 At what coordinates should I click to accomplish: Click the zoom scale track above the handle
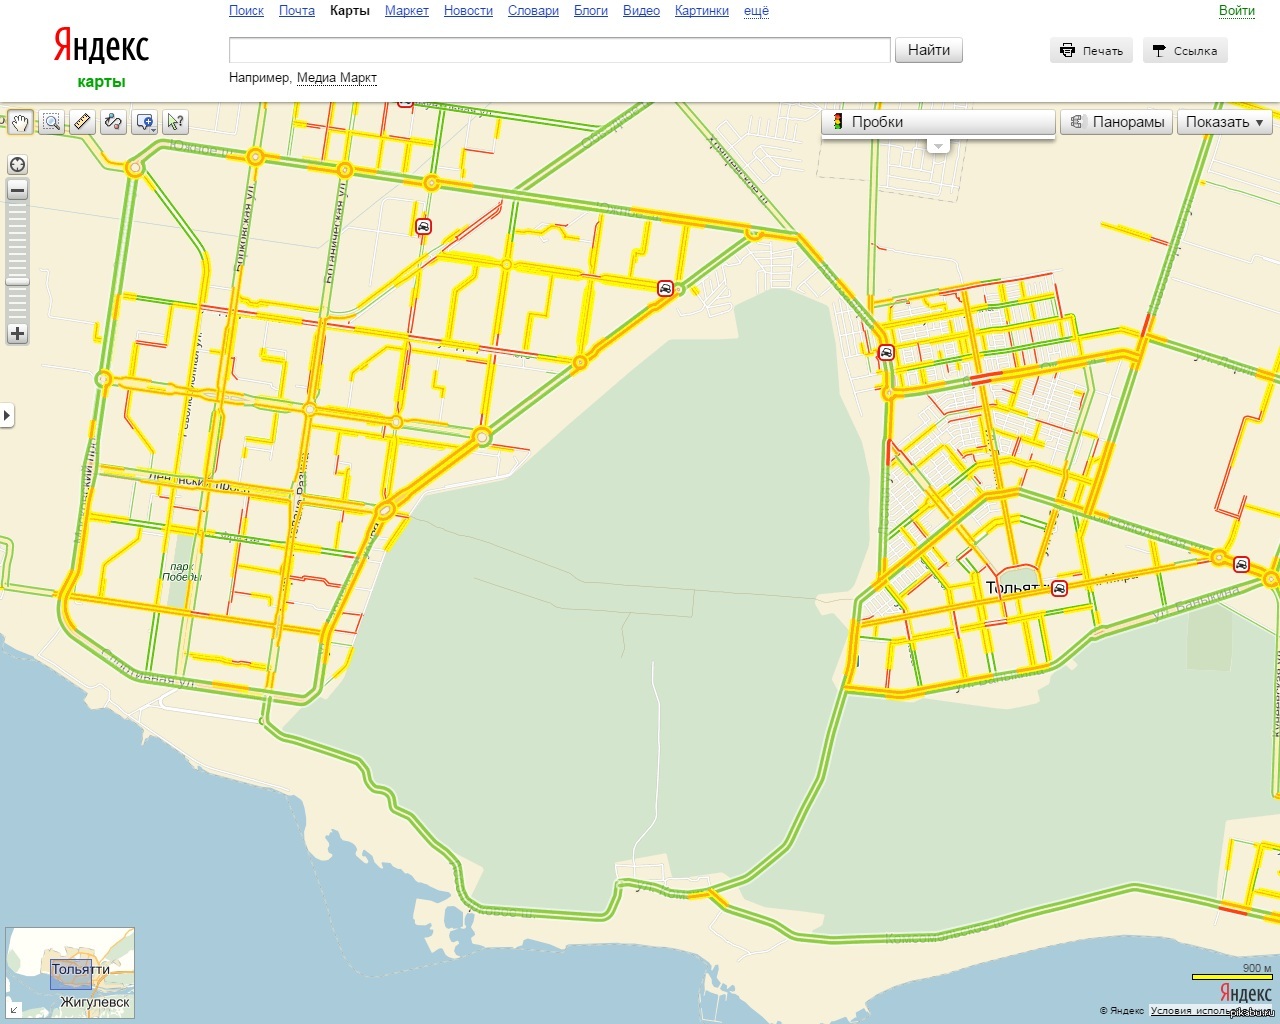click(x=17, y=240)
